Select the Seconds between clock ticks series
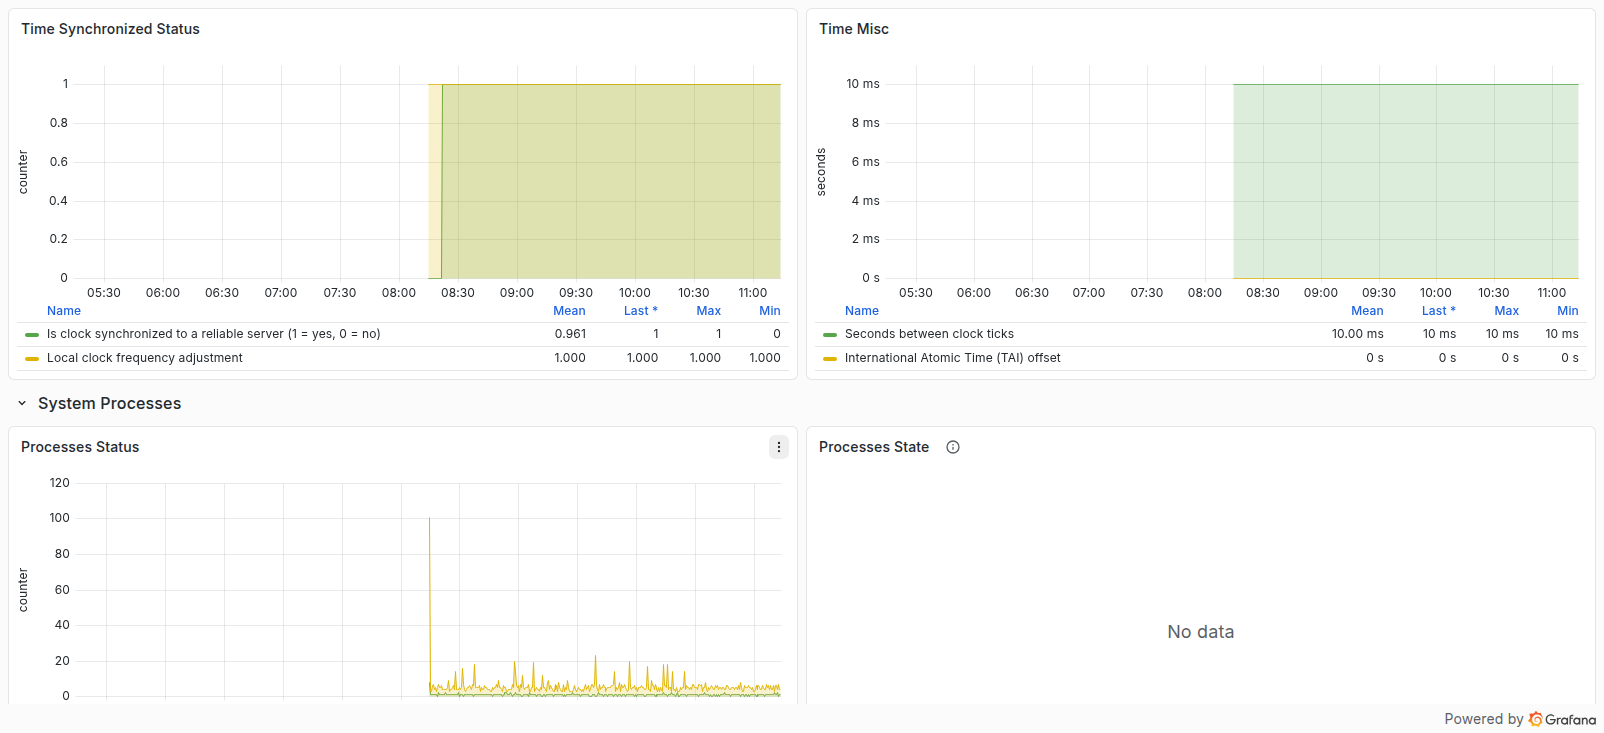 click(x=929, y=334)
